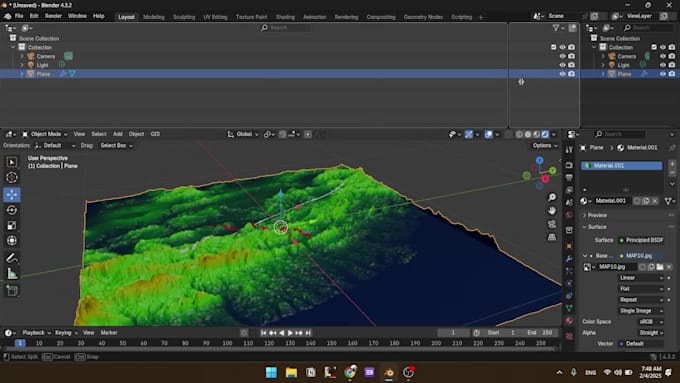This screenshot has height=383, width=680.
Task: Click the Blender icon in Windows taskbar
Action: pyautogui.click(x=389, y=372)
